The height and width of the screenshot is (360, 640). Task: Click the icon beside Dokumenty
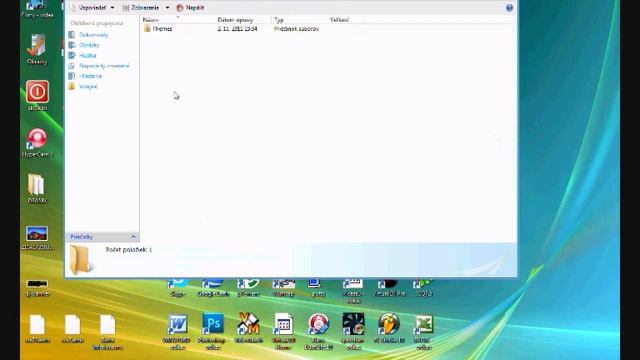click(x=72, y=35)
